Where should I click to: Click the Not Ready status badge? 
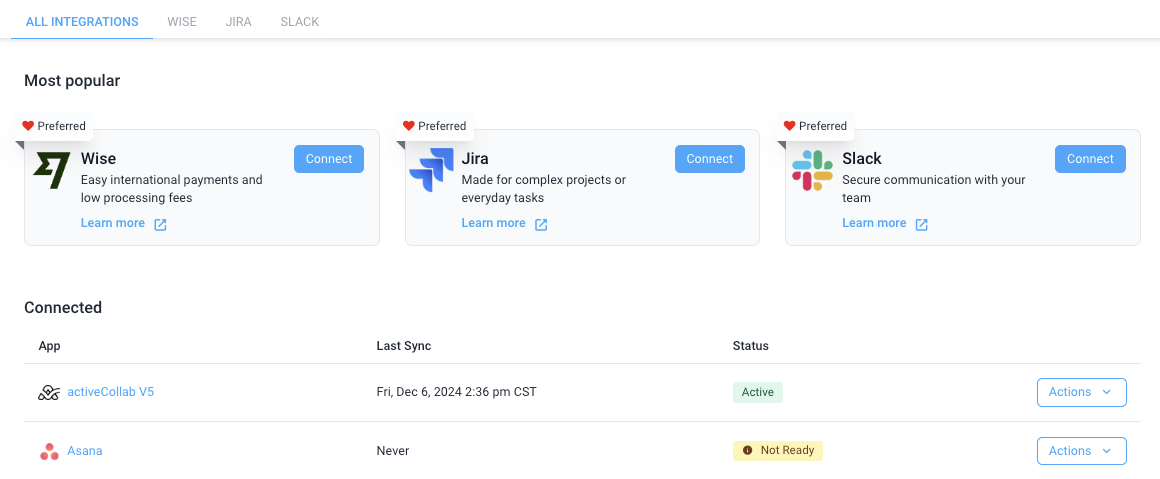pyautogui.click(x=778, y=450)
